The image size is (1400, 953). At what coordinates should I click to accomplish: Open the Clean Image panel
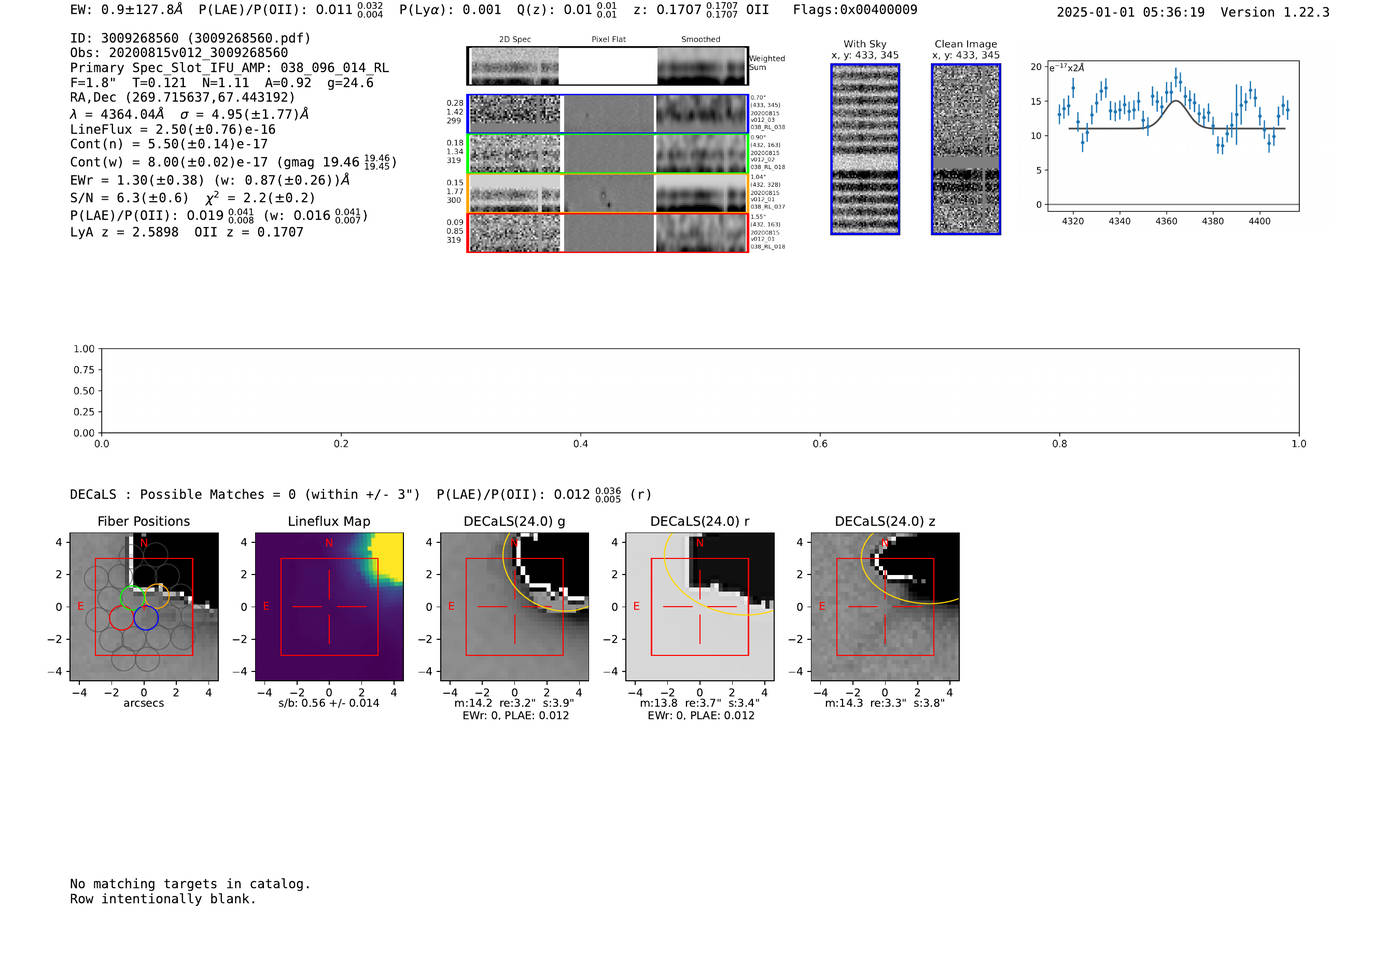(966, 149)
